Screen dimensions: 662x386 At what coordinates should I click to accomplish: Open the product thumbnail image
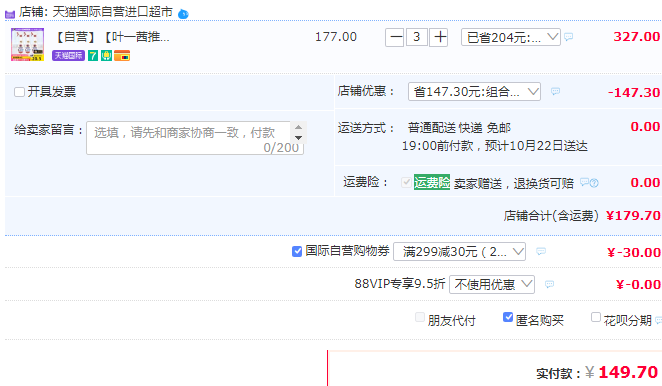point(27,45)
